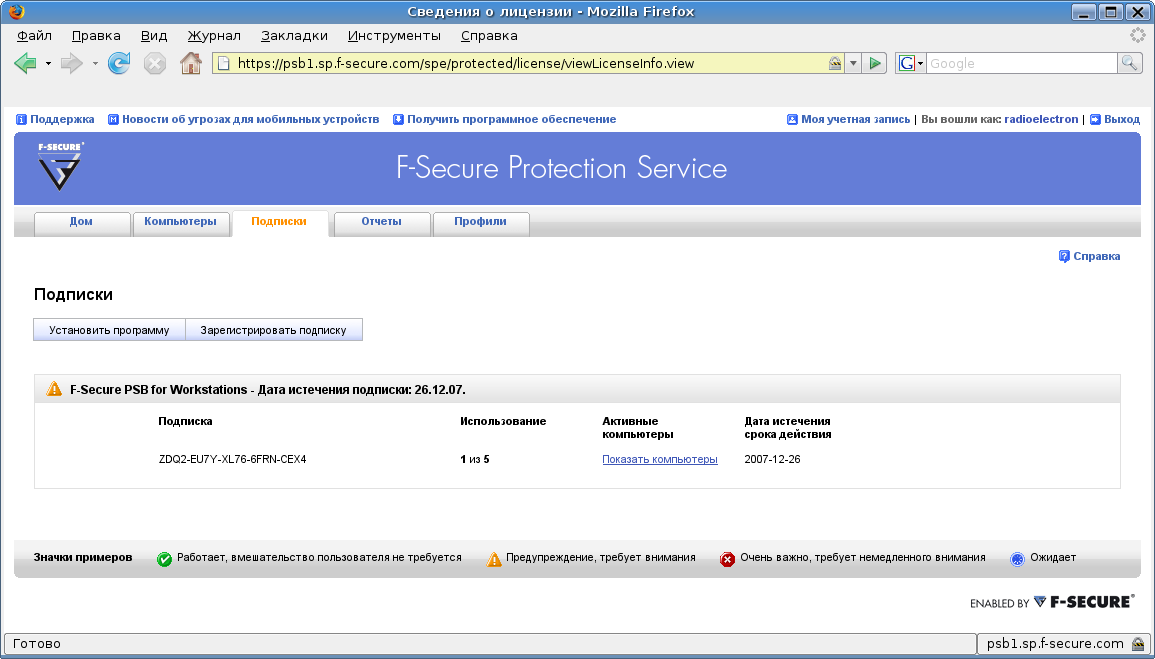Open the Журнал menu
Image resolution: width=1155 pixels, height=659 pixels.
[214, 35]
